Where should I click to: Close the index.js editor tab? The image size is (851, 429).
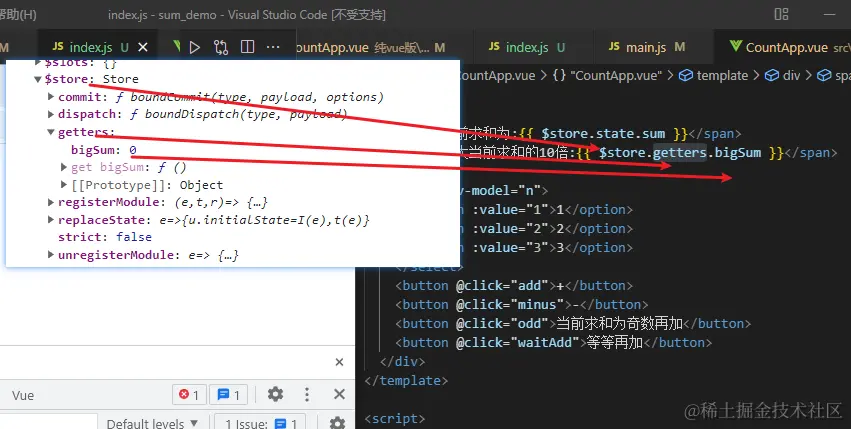point(143,47)
